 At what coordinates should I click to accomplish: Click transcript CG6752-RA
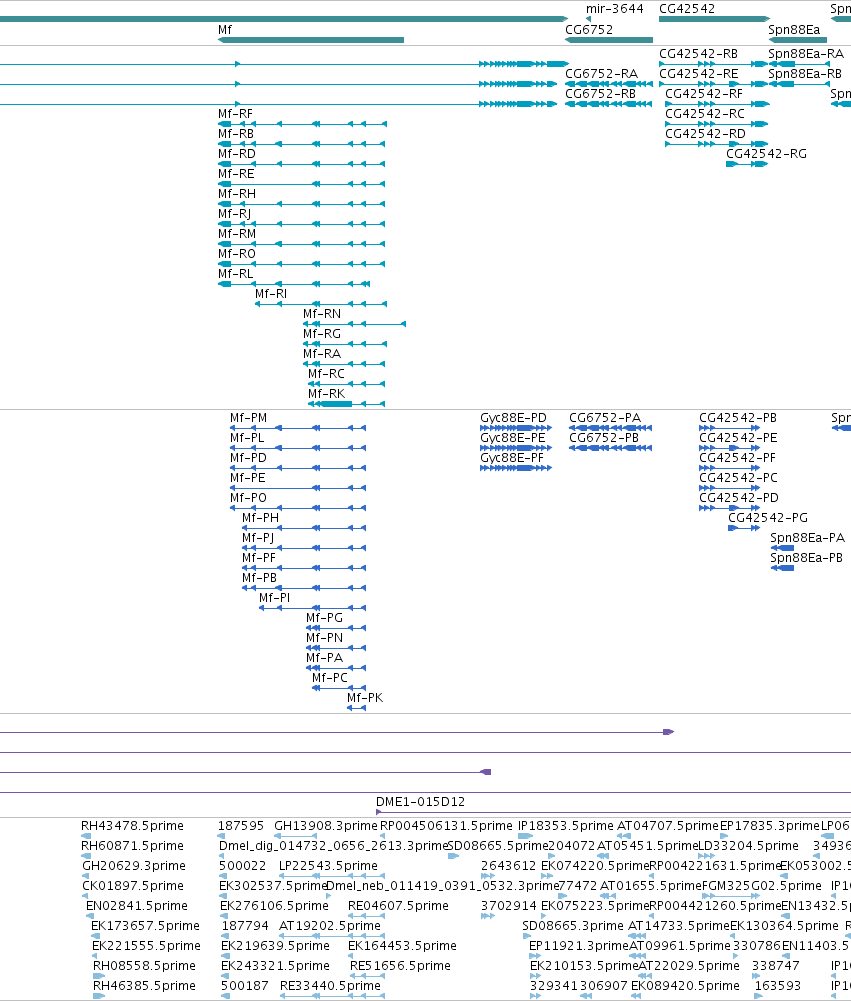point(601,74)
